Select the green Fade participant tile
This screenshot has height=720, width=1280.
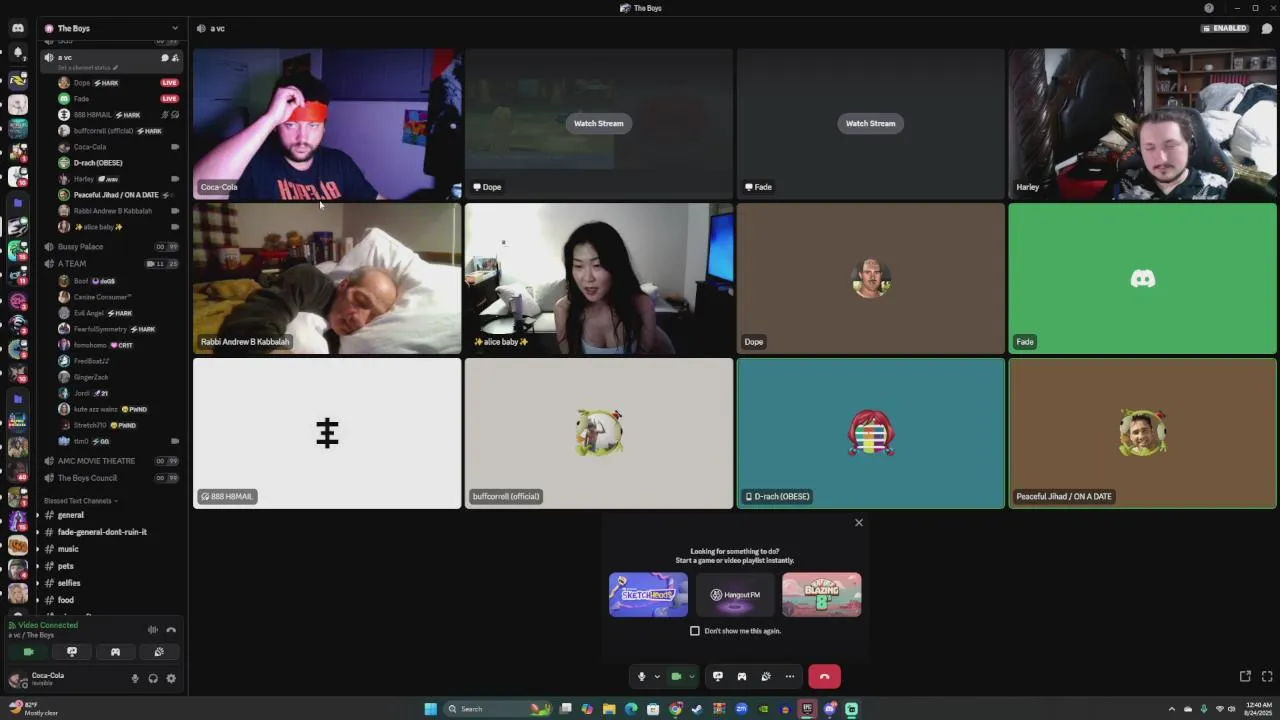point(1142,279)
